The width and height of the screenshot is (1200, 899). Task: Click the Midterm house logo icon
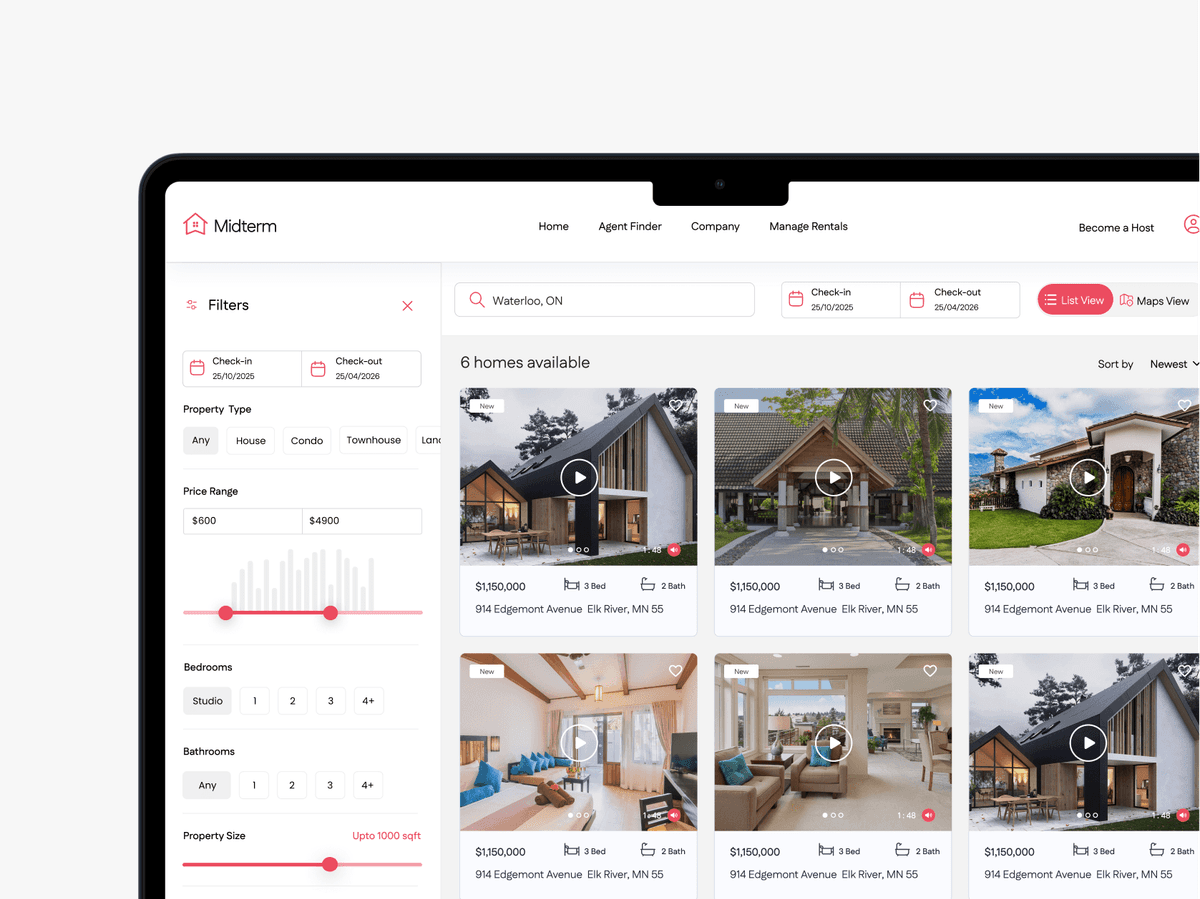pyautogui.click(x=195, y=225)
